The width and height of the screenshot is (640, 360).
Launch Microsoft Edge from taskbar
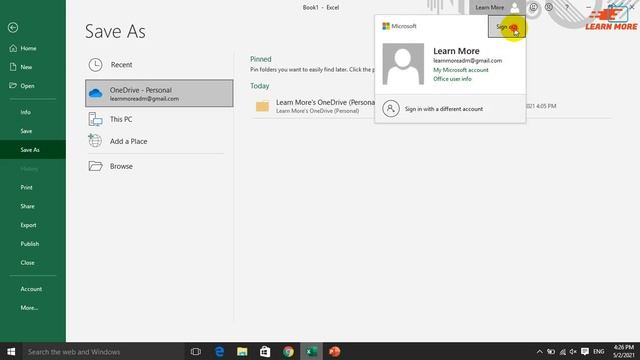(x=220, y=351)
